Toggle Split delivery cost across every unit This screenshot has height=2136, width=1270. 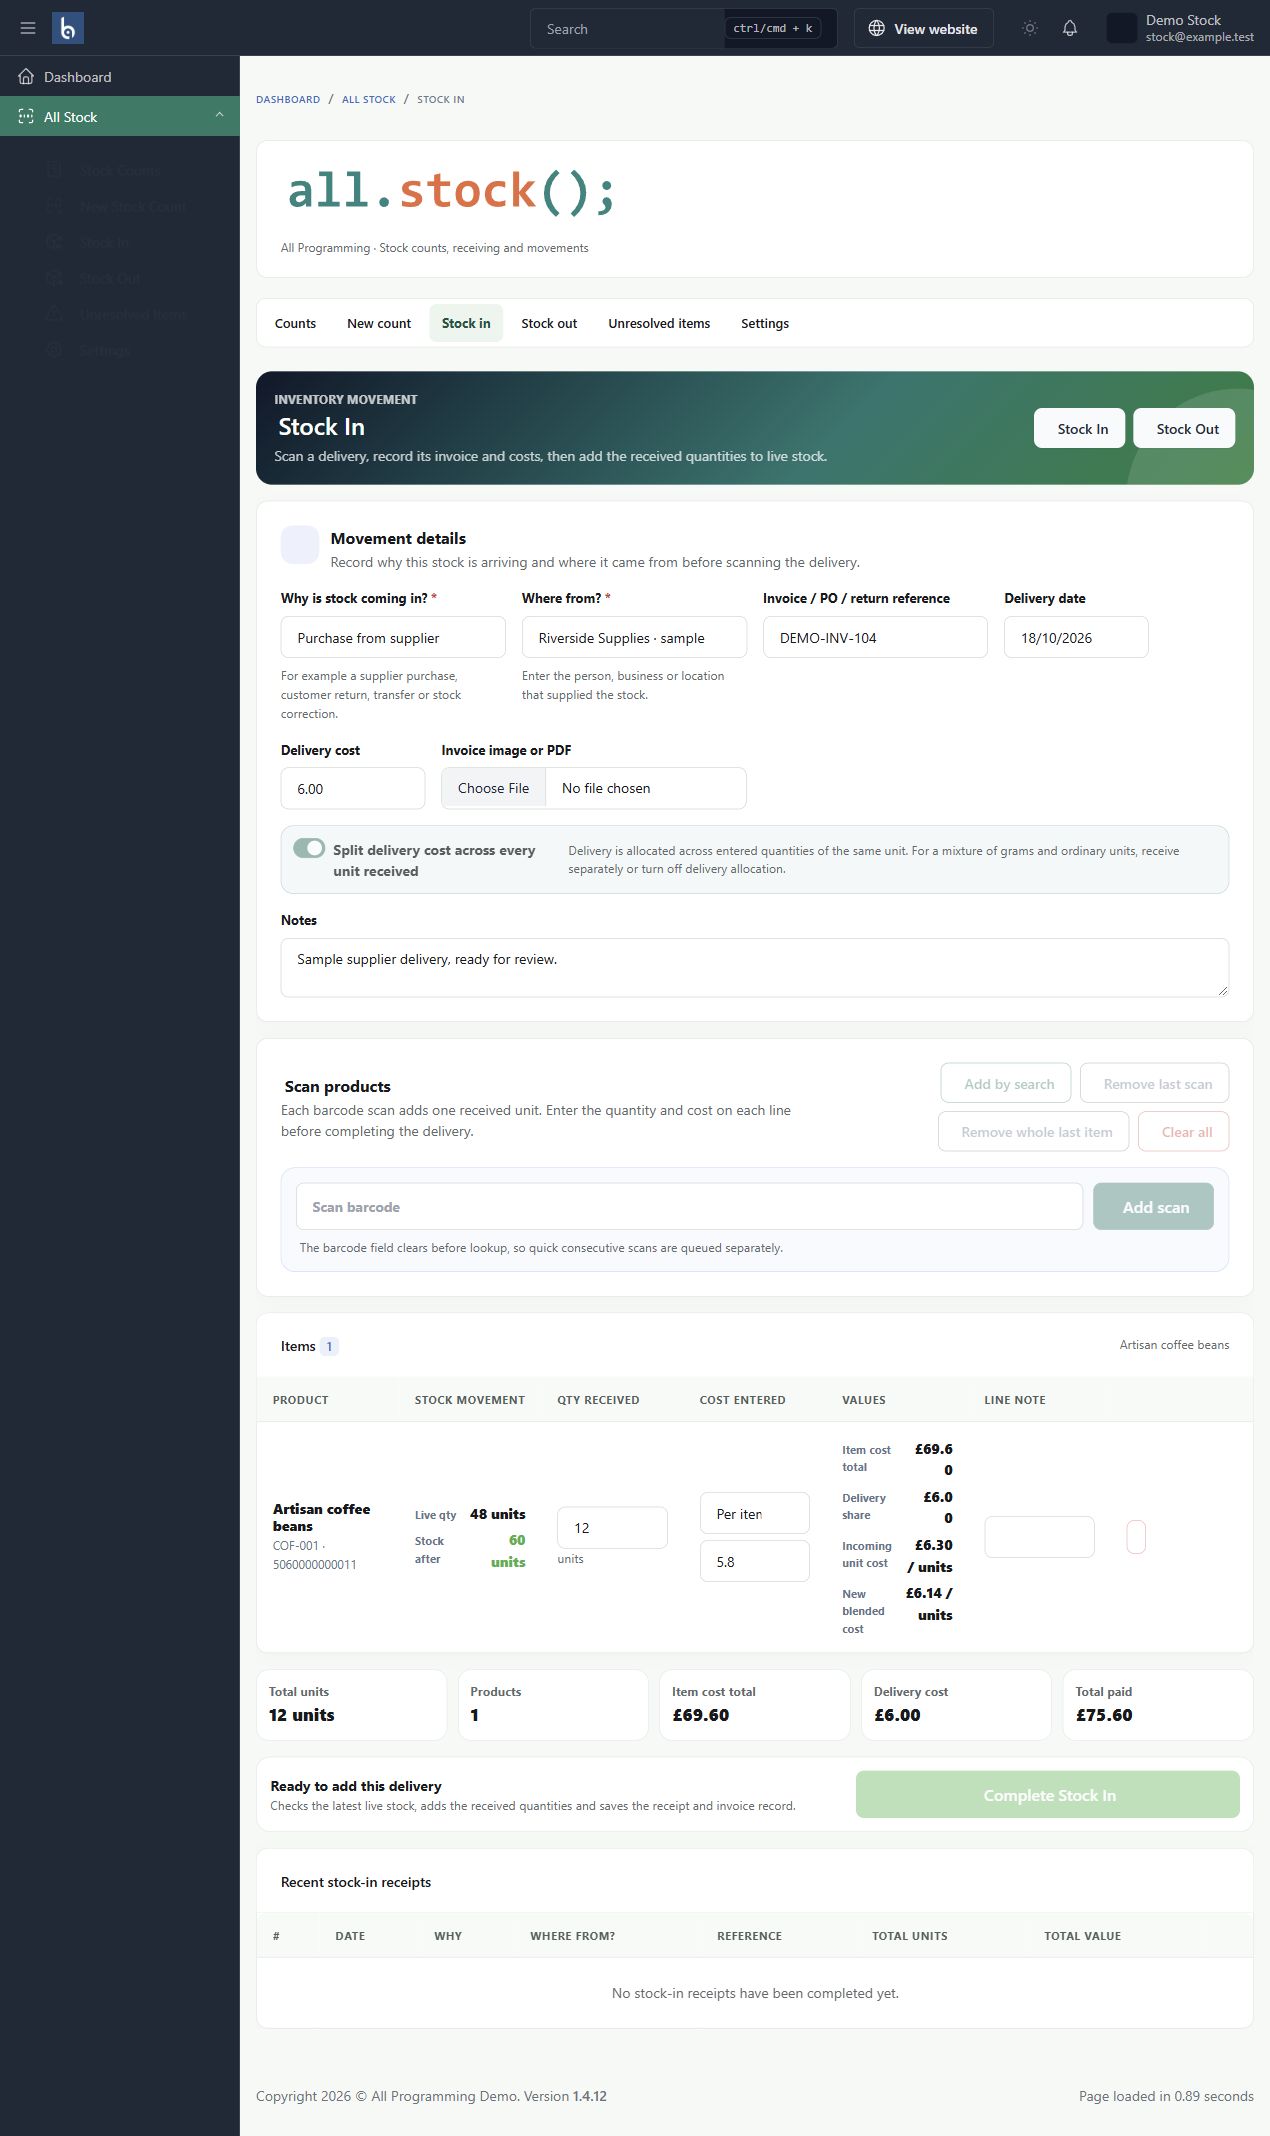(309, 848)
